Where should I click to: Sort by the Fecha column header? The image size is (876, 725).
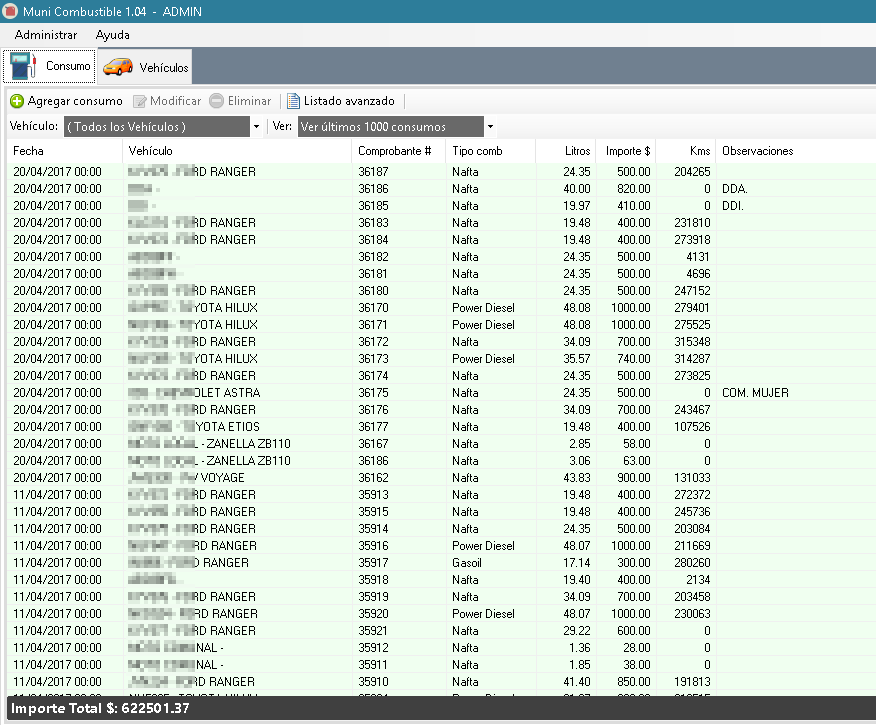pyautogui.click(x=64, y=151)
